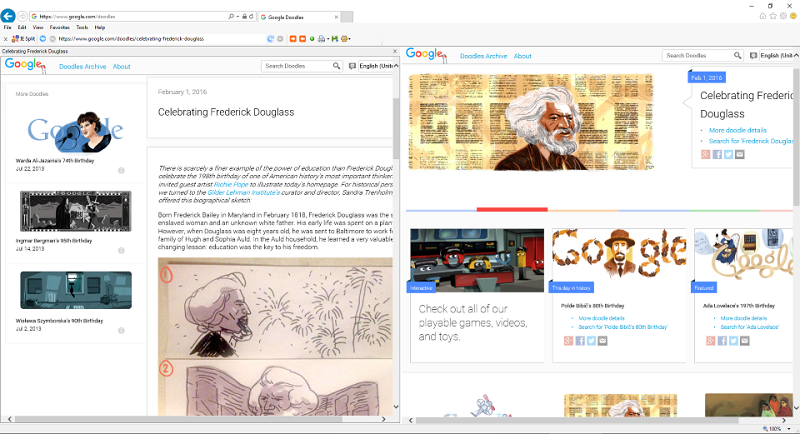Viewport: 800px width, 434px height.
Task: Click info icon for Warda Al-Jazairia's 74th Birthday
Action: (x=121, y=170)
